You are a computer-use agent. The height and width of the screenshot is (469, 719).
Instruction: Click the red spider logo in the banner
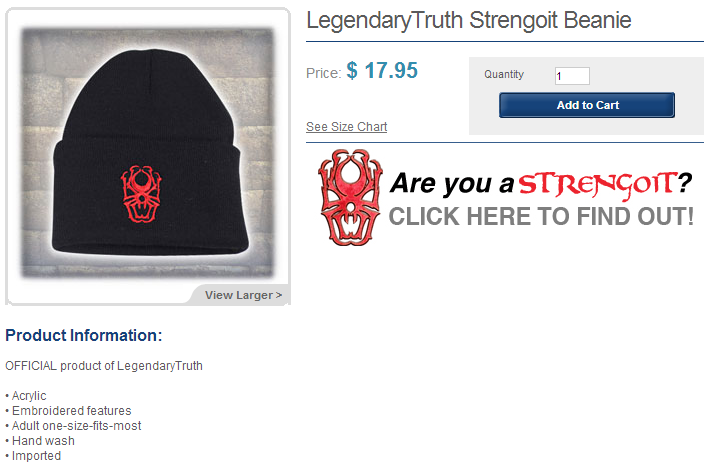351,197
